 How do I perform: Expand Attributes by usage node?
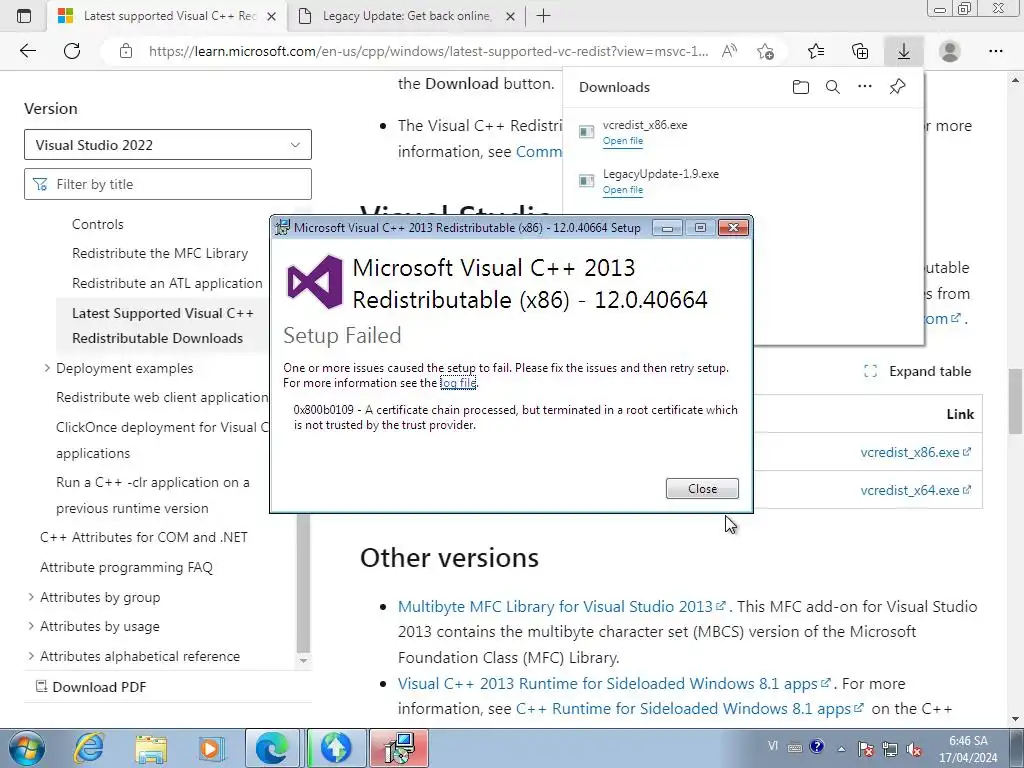(x=31, y=626)
